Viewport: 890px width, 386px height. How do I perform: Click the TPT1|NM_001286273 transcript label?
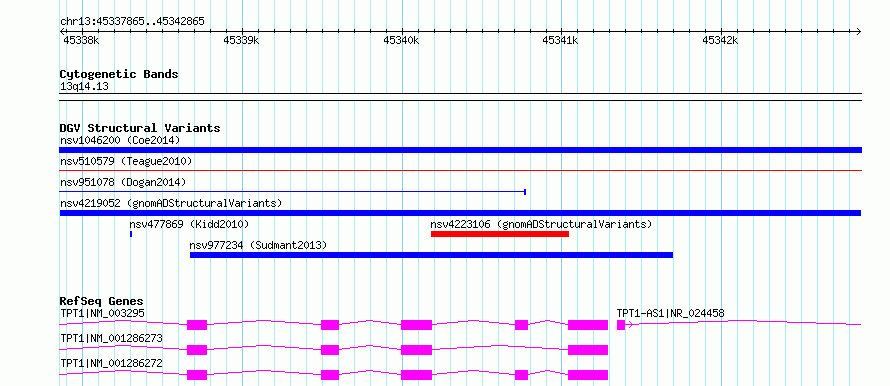(111, 338)
